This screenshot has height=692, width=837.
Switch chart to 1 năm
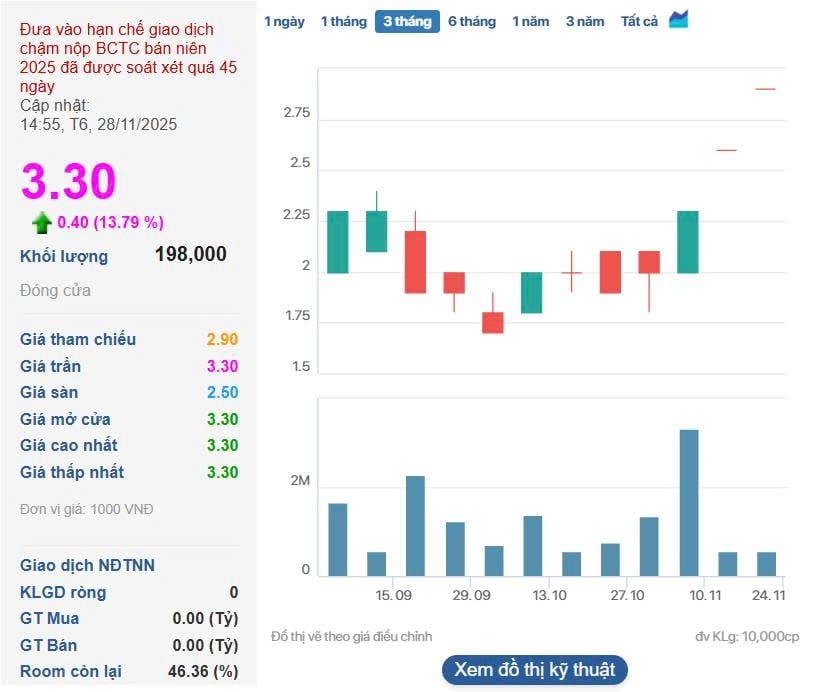point(530,21)
